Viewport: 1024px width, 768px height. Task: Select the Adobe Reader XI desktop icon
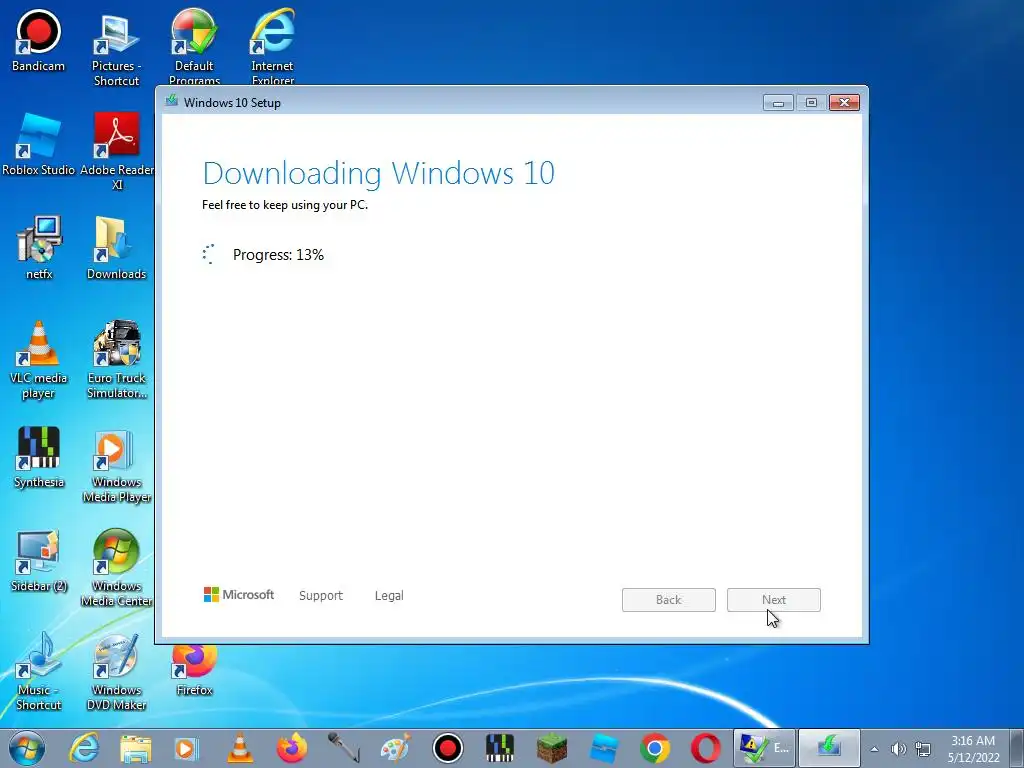tap(117, 152)
